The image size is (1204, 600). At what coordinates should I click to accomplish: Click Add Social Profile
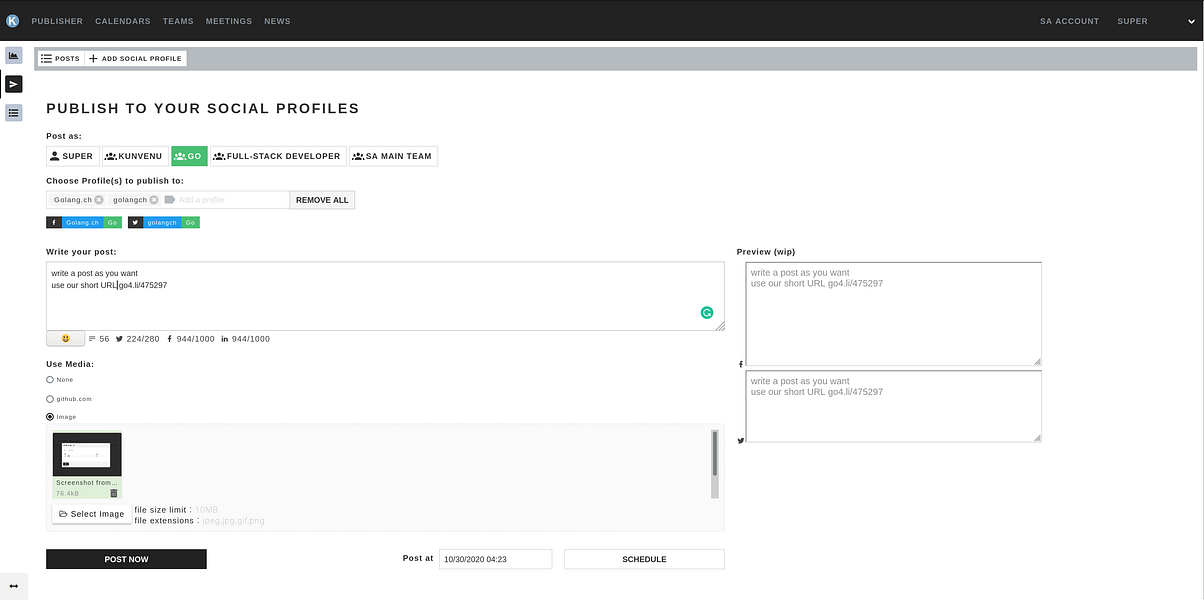point(136,59)
